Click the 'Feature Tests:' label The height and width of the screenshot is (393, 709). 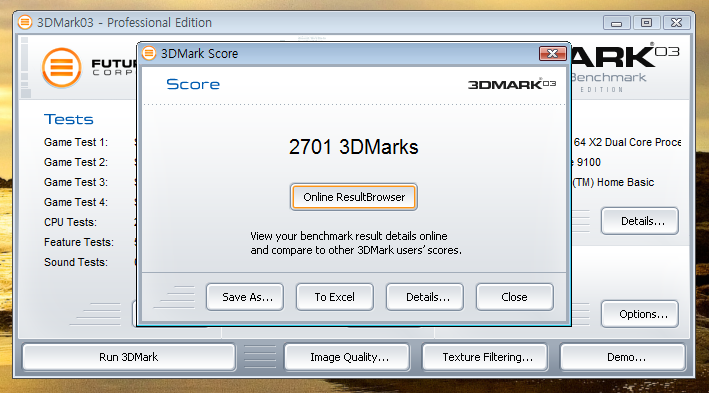79,242
